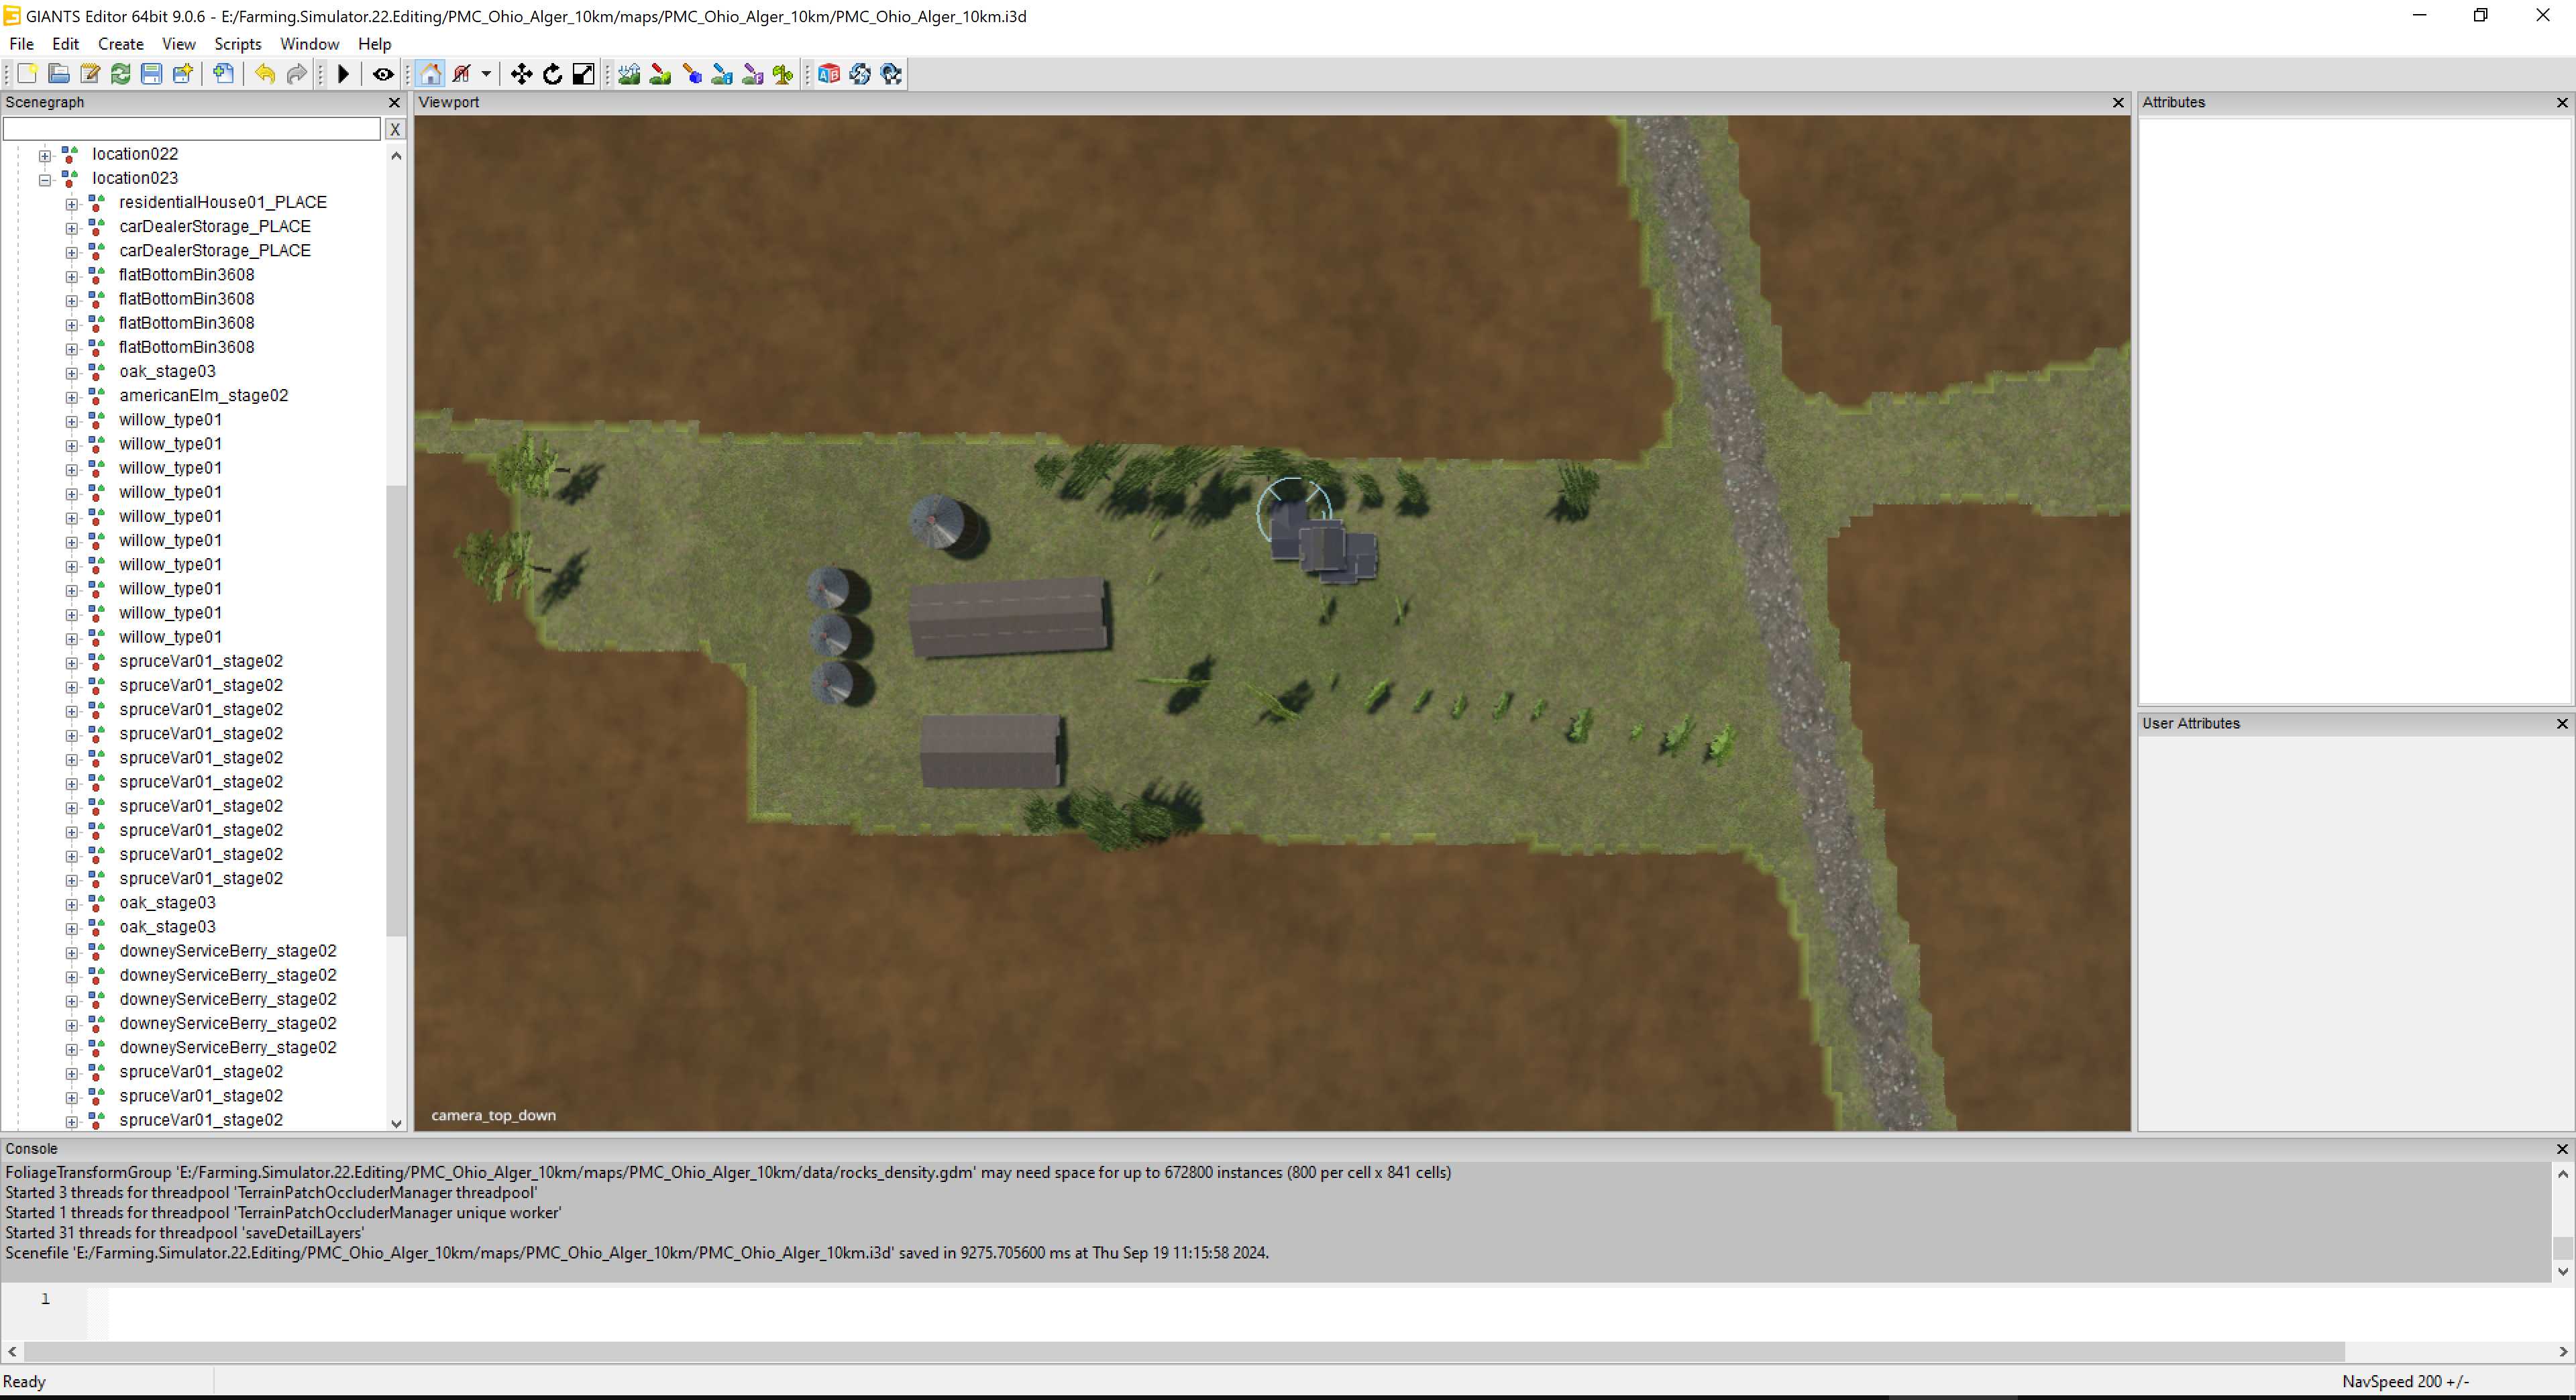Close the Attributes panel
The width and height of the screenshot is (2576, 1400).
2562,102
